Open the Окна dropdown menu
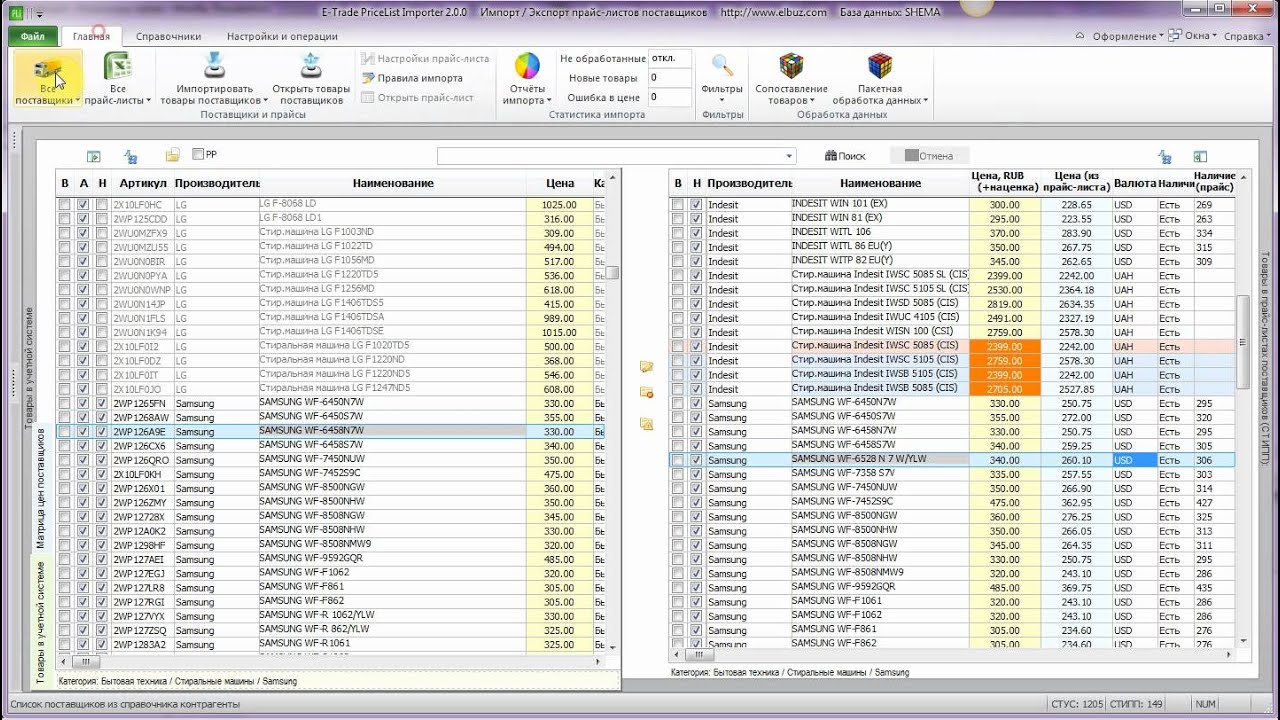Screen dimensions: 1280x720 coord(1192,36)
